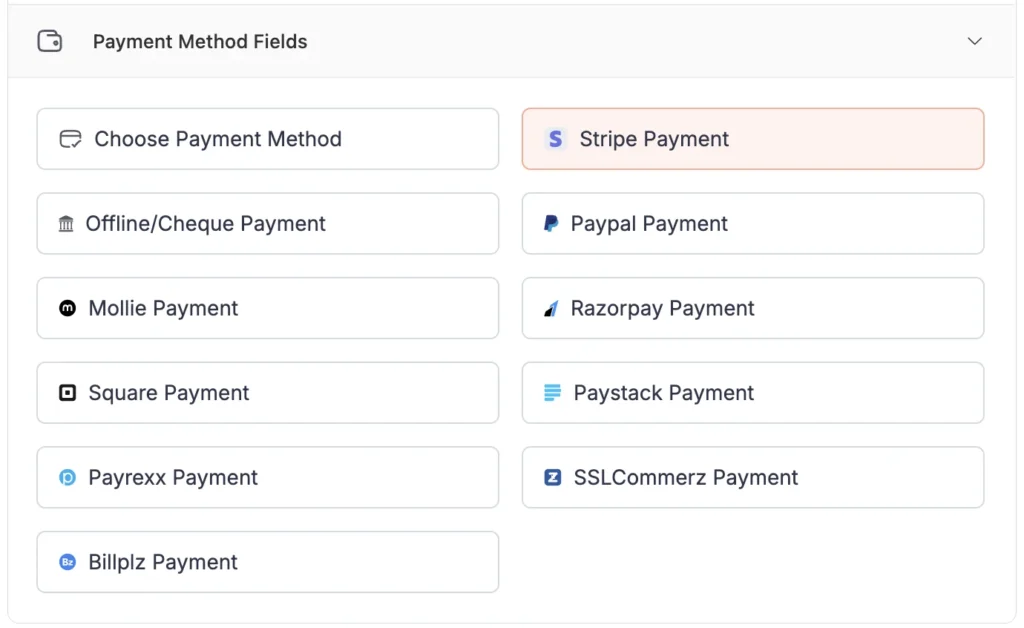Click the Paystack striped logo icon
The height and width of the screenshot is (628, 1024).
[x=552, y=393]
